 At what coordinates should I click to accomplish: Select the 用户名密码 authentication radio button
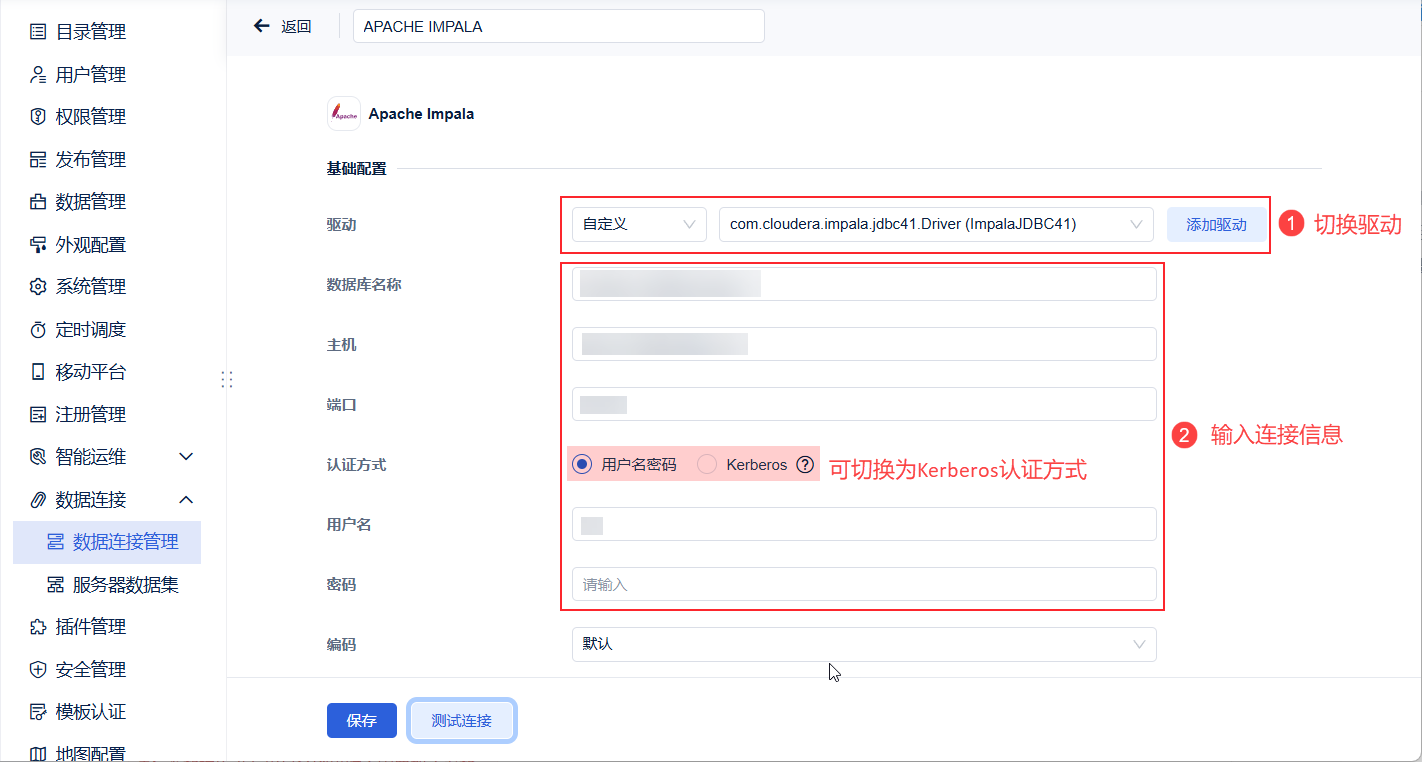click(582, 465)
